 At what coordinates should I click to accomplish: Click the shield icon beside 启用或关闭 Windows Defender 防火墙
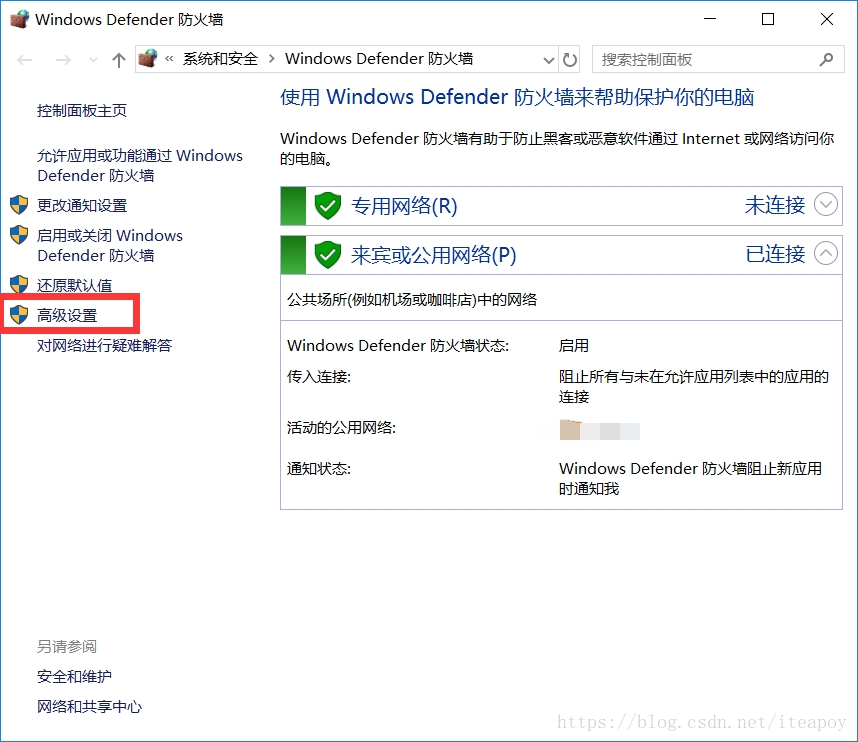19,235
